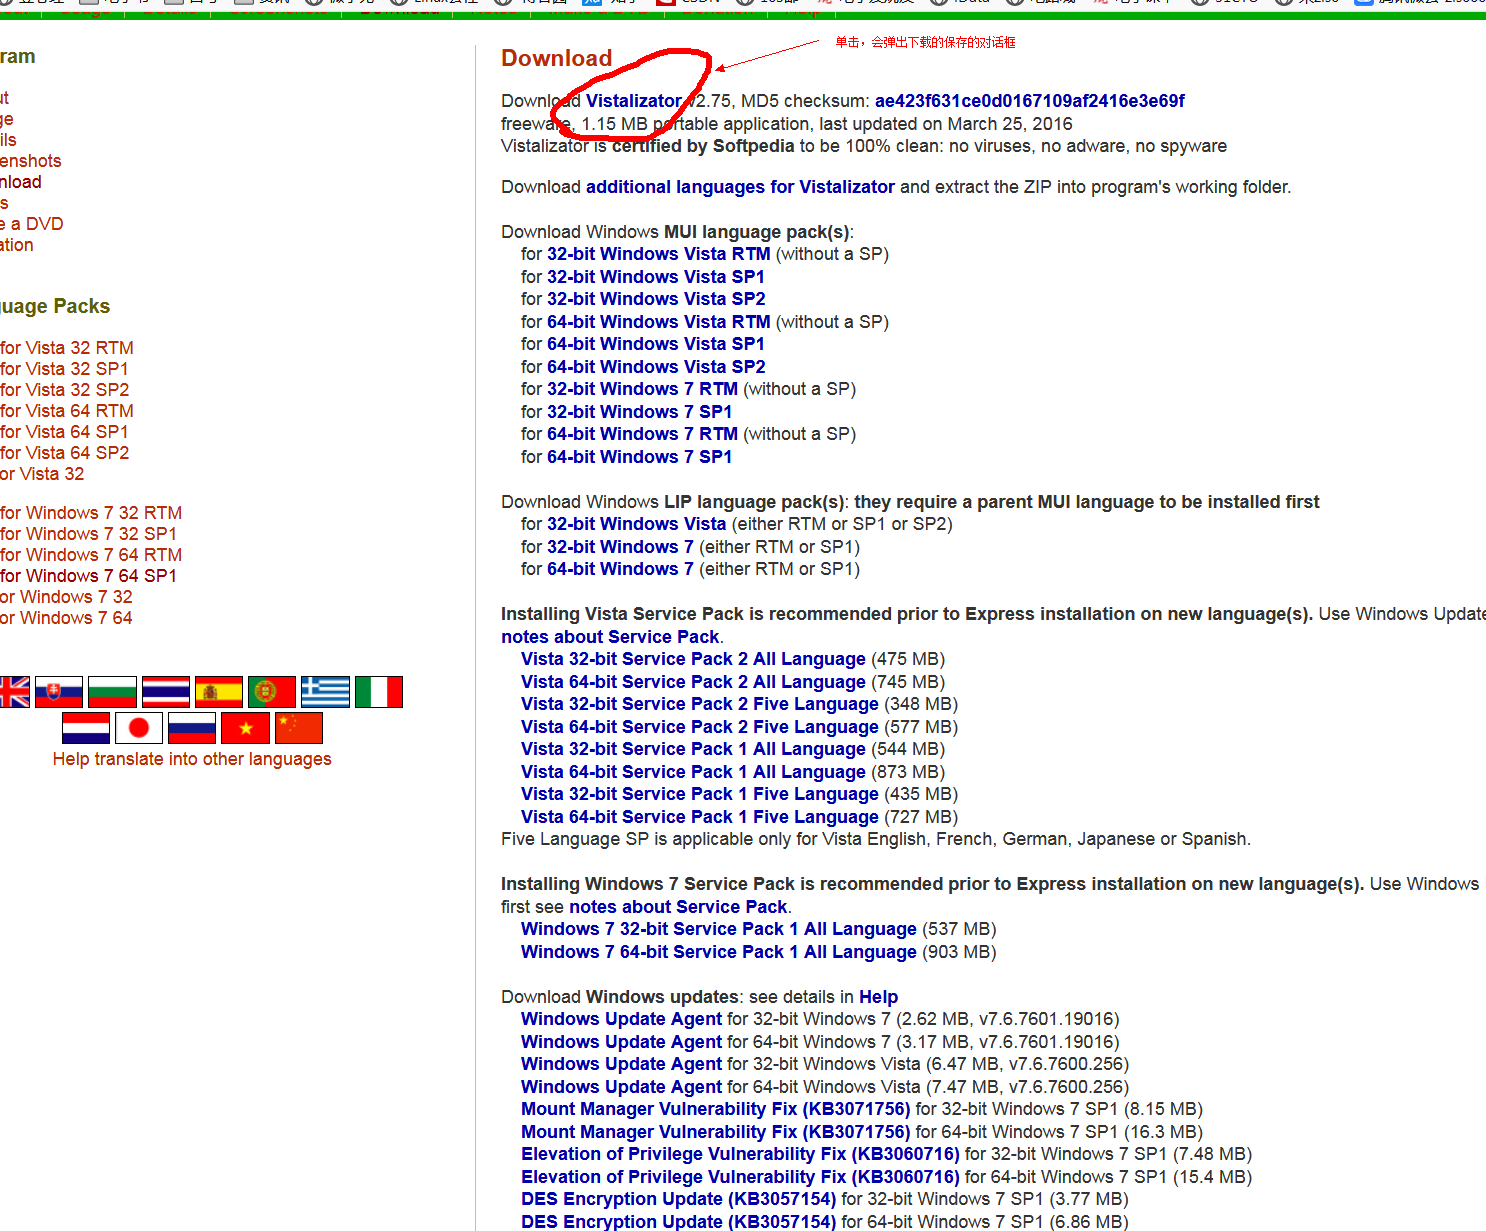Open '64-bit Windows Vista SP2' MUI link
Screen dimensions: 1486x1231
656,367
